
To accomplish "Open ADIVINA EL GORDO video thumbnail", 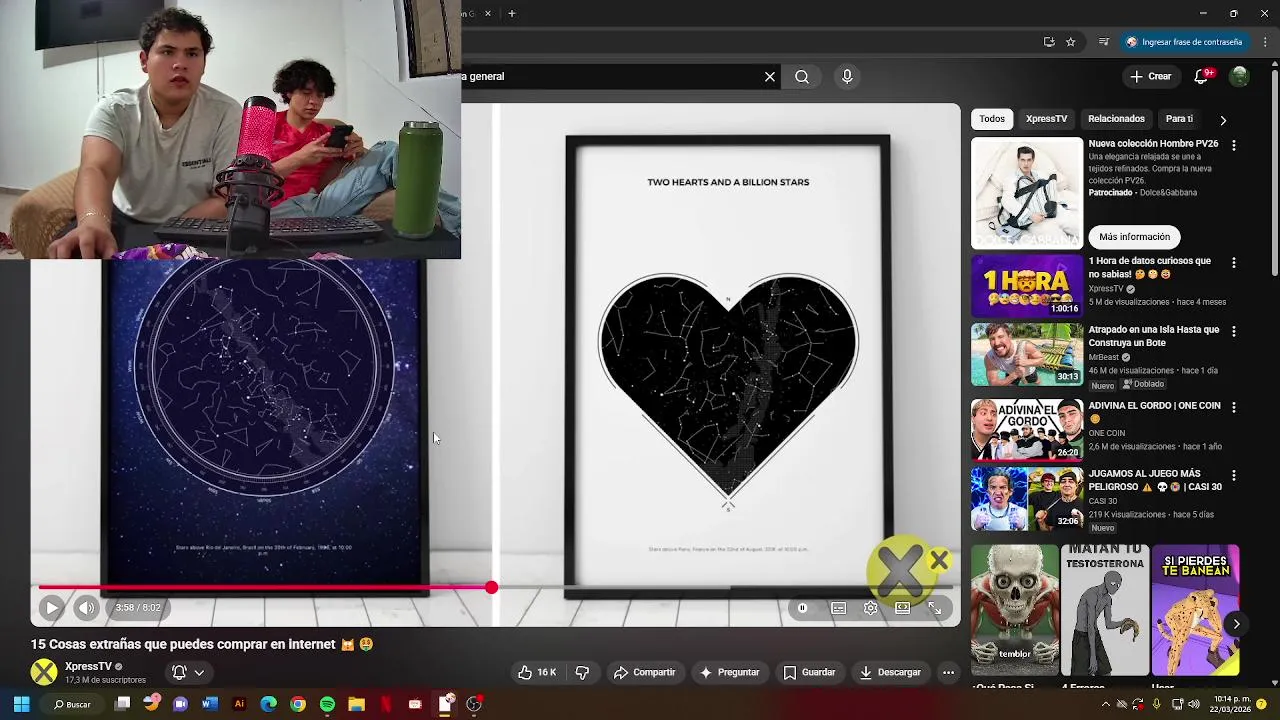I will [x=1027, y=430].
